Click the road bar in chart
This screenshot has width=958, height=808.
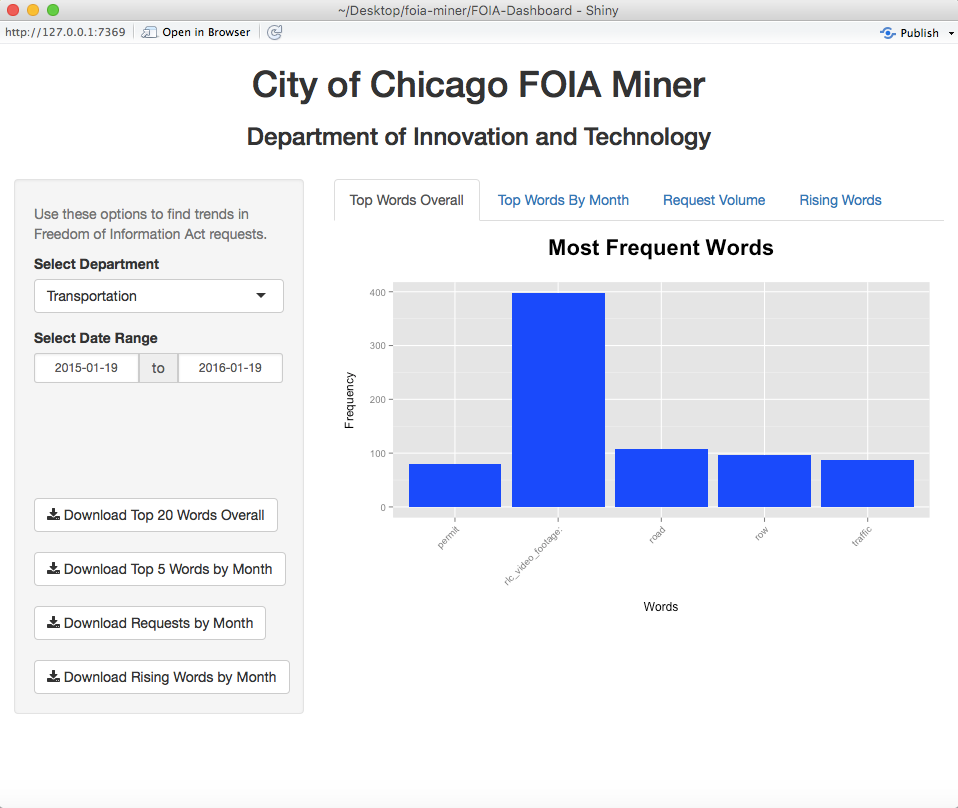661,478
